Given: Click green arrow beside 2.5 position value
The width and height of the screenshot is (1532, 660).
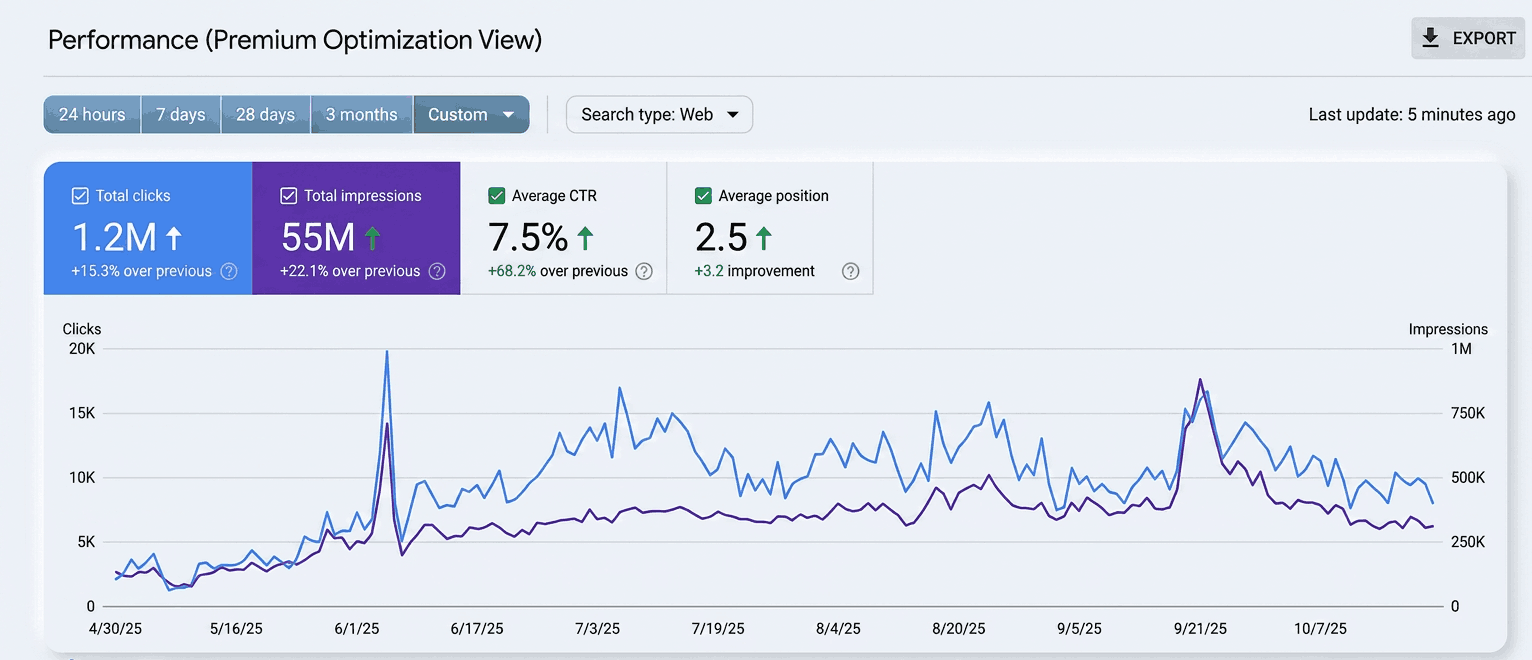Looking at the screenshot, I should pos(764,238).
